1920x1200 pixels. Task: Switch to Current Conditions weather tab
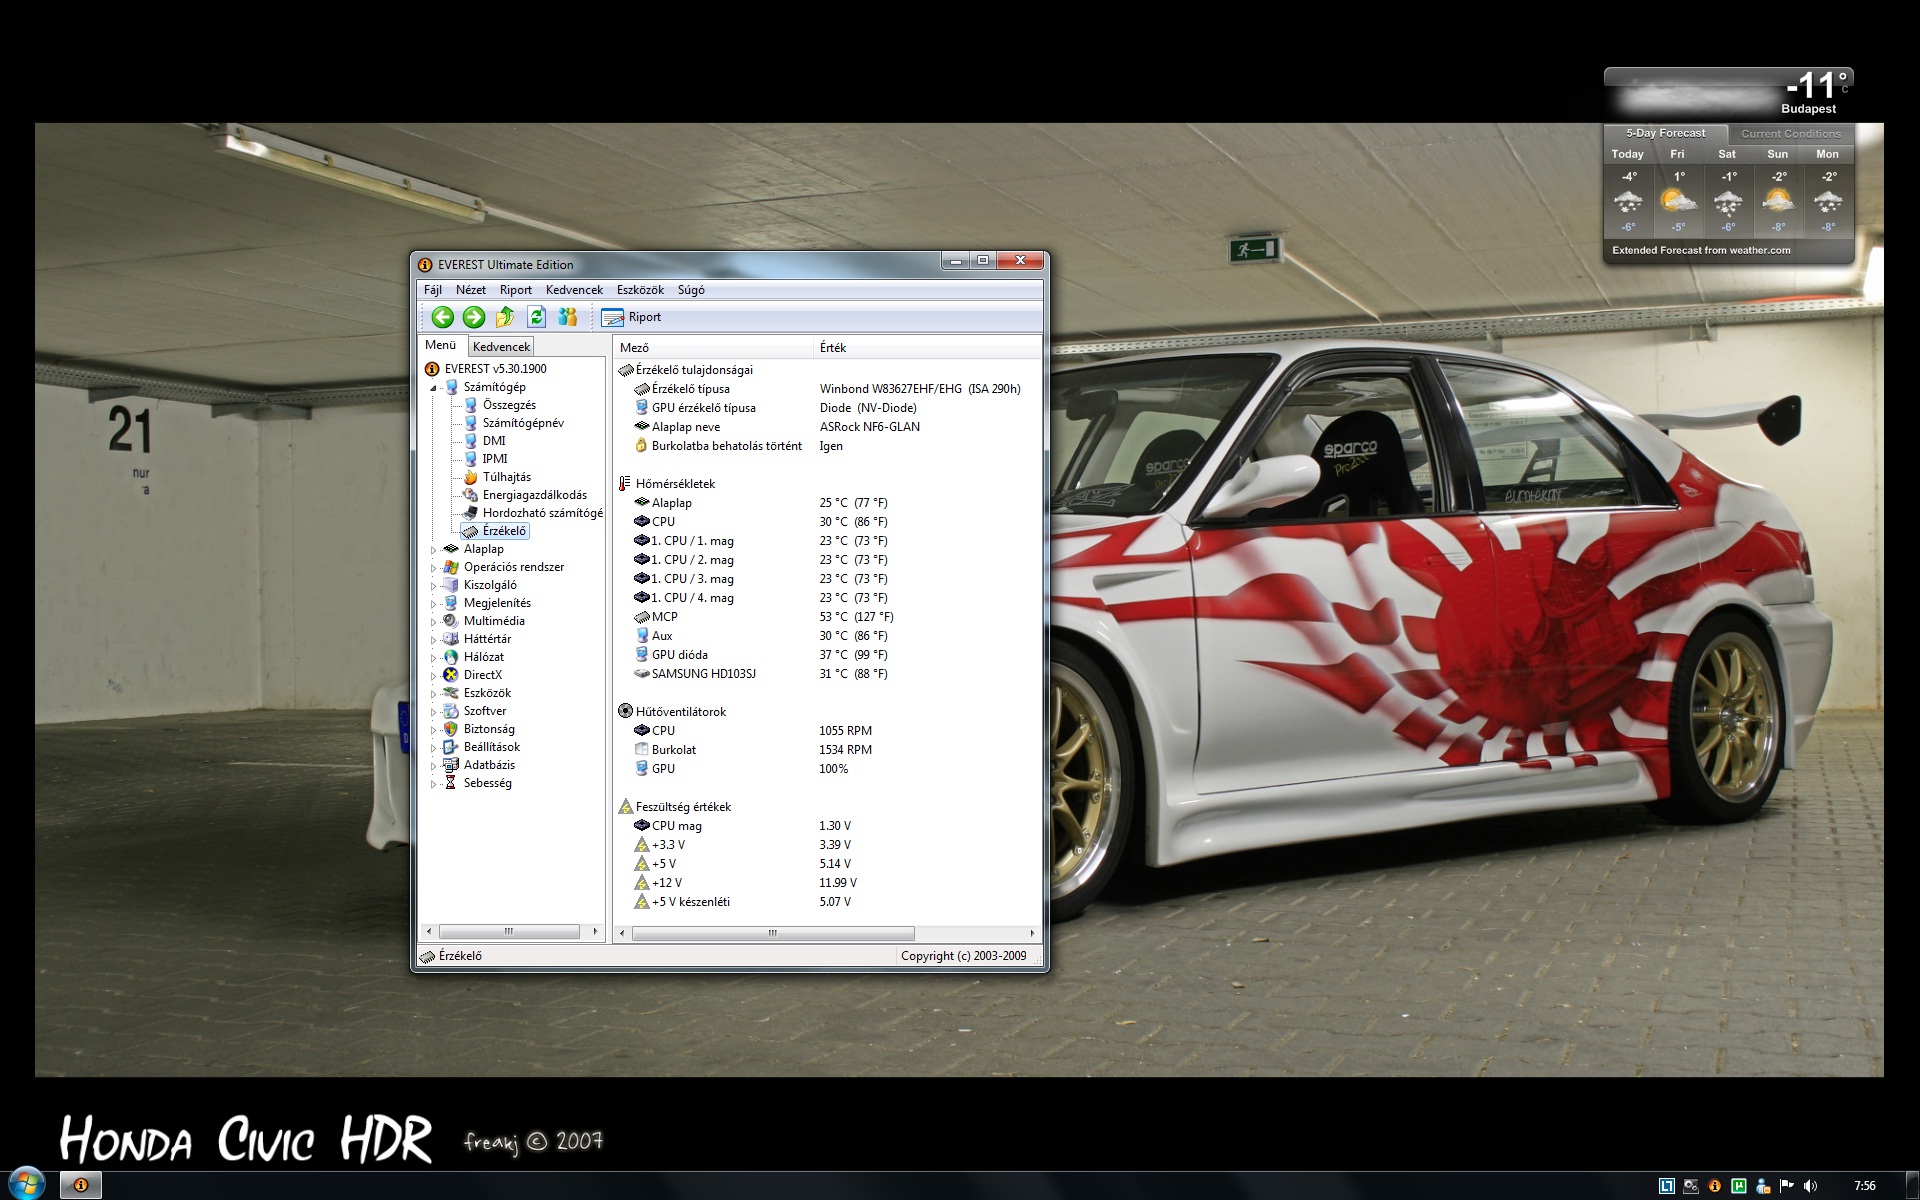(x=1790, y=134)
